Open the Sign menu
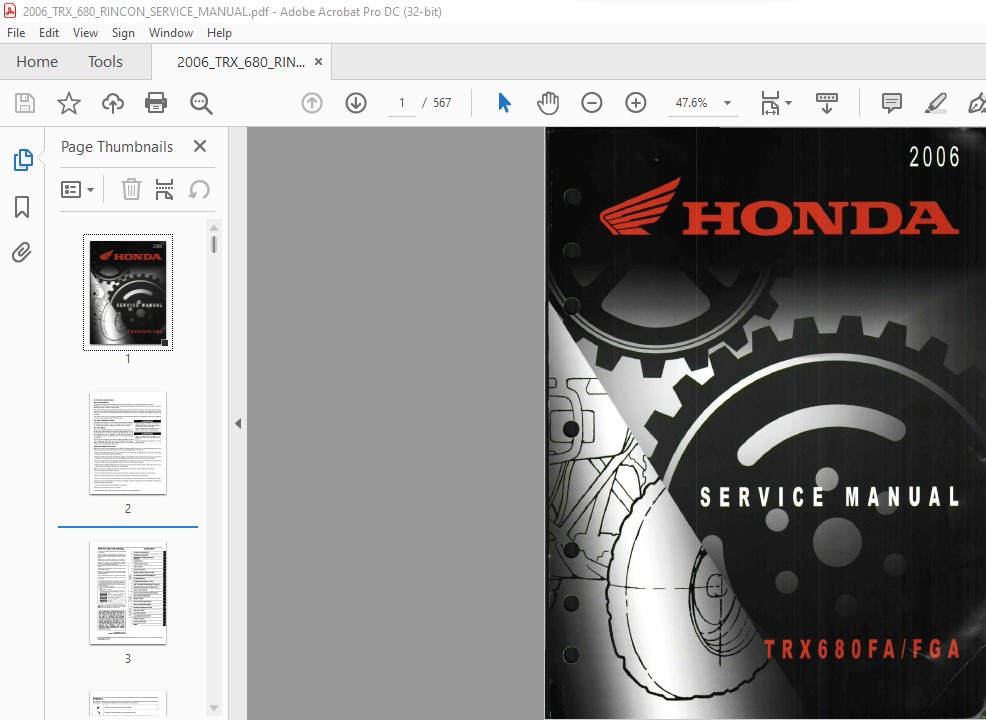 click(x=123, y=33)
